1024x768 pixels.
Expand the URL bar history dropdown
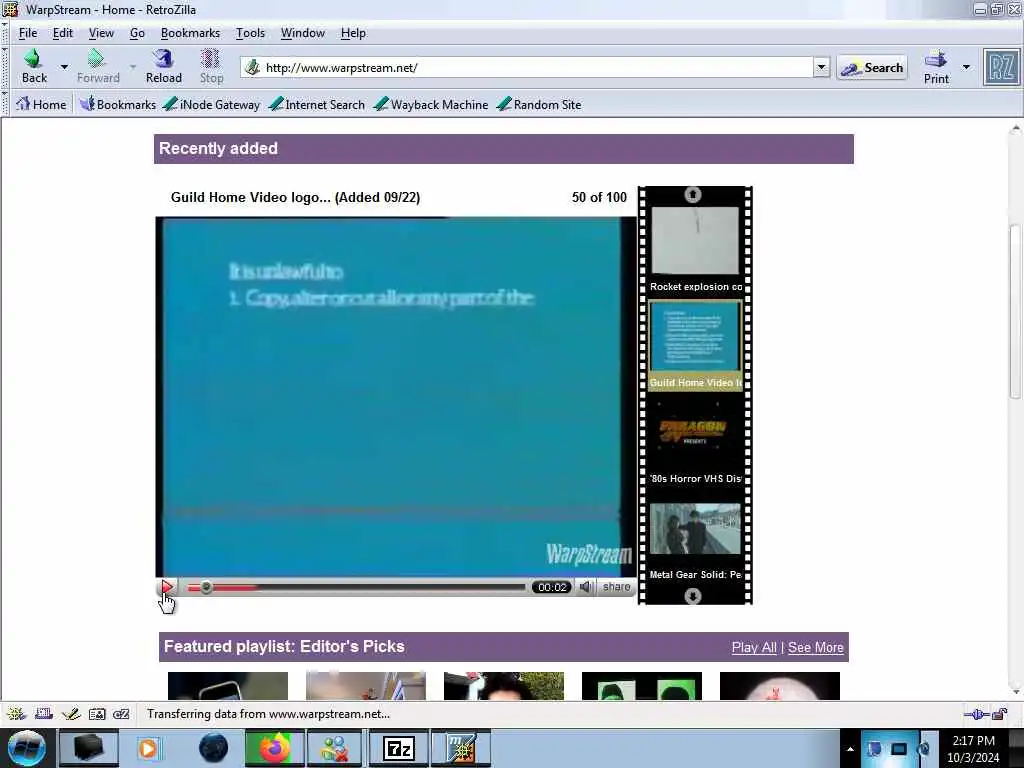click(x=821, y=67)
